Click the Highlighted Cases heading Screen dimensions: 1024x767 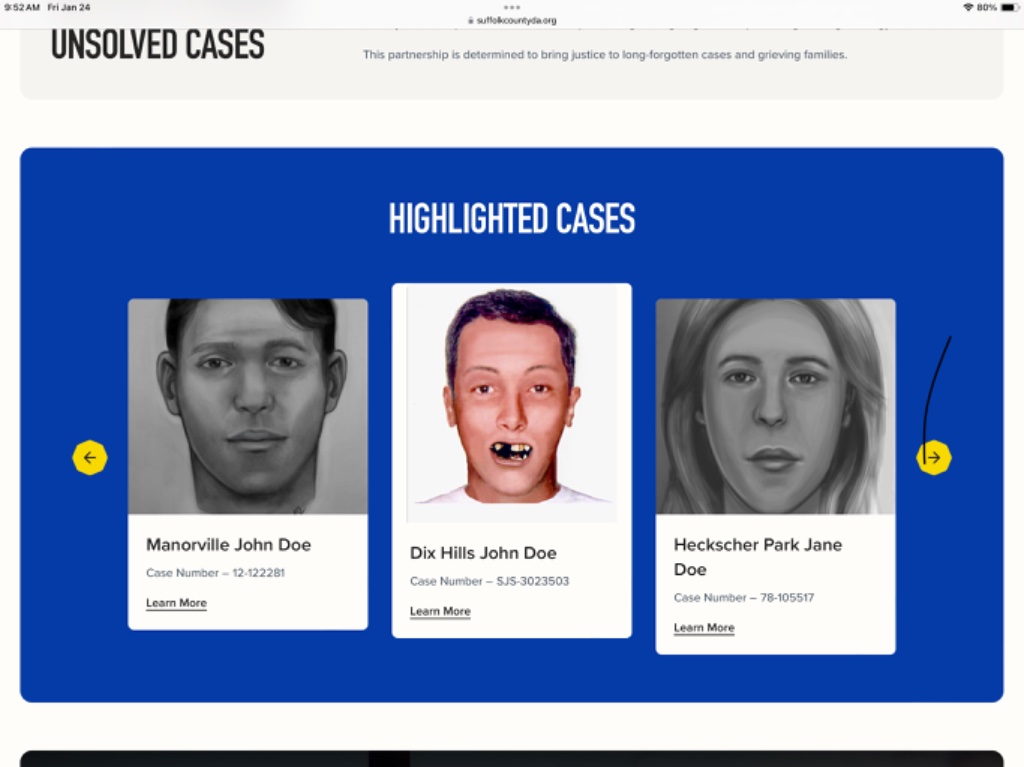(512, 218)
